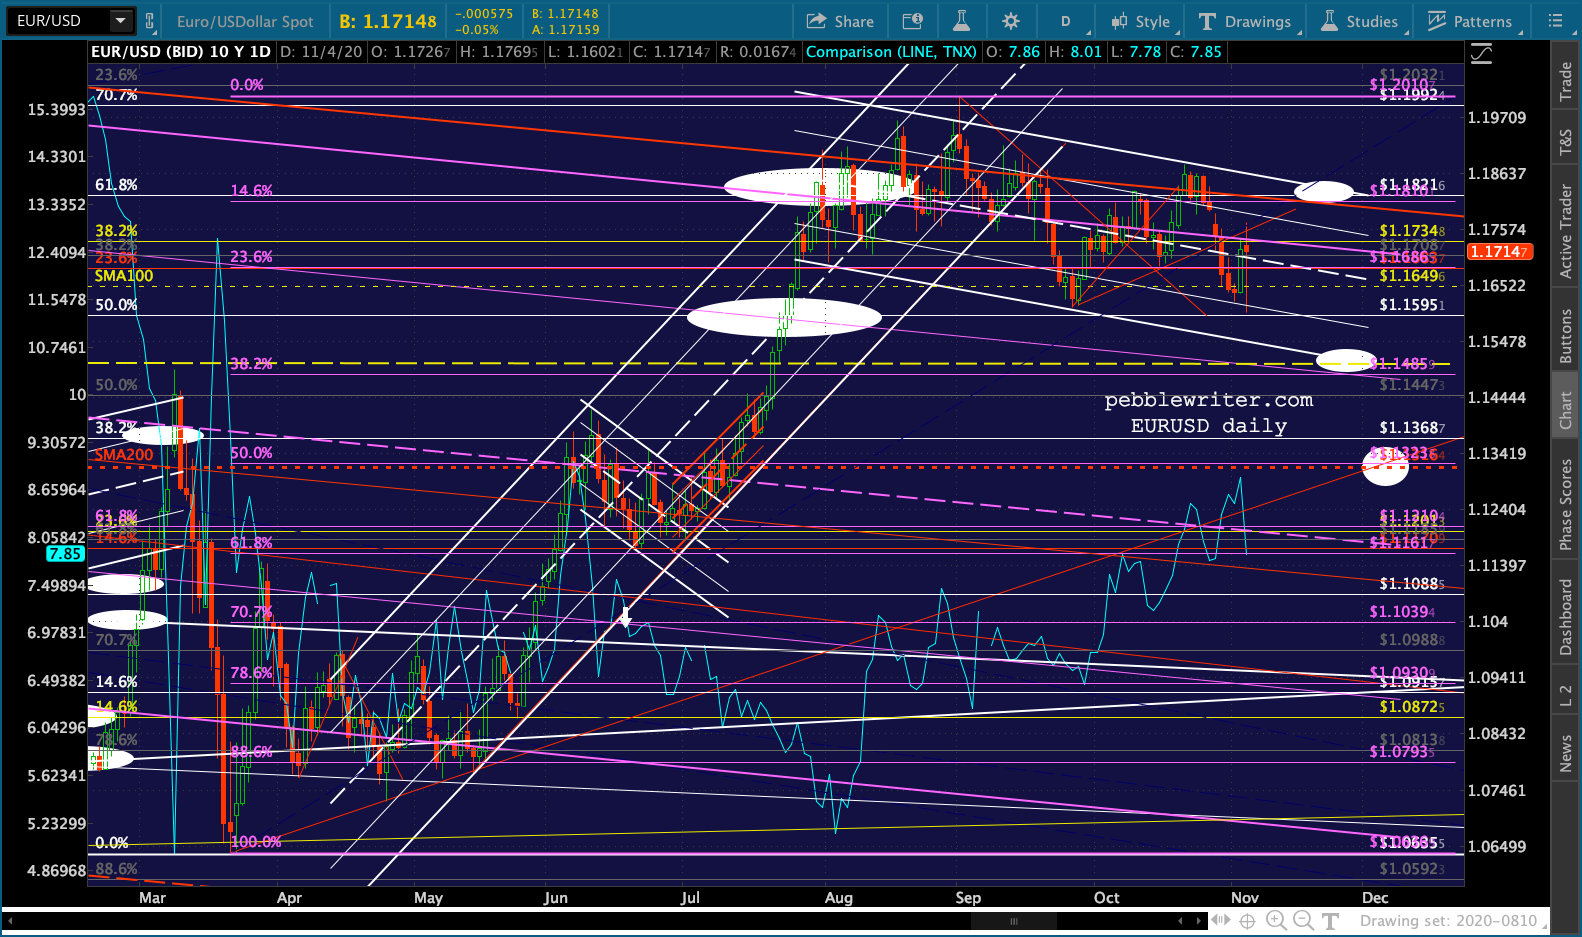Open the list menu icon at top right
Image resolution: width=1582 pixels, height=937 pixels.
point(1555,21)
